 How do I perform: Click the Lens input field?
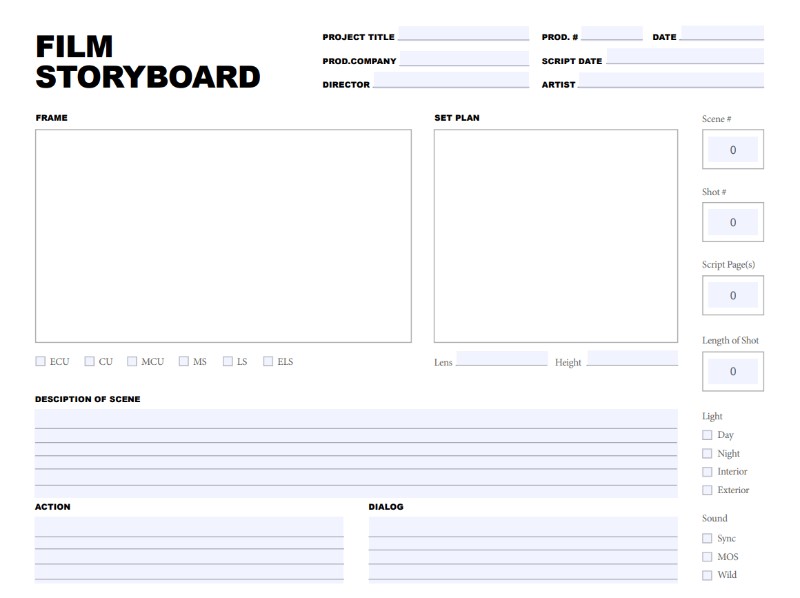[x=502, y=358]
